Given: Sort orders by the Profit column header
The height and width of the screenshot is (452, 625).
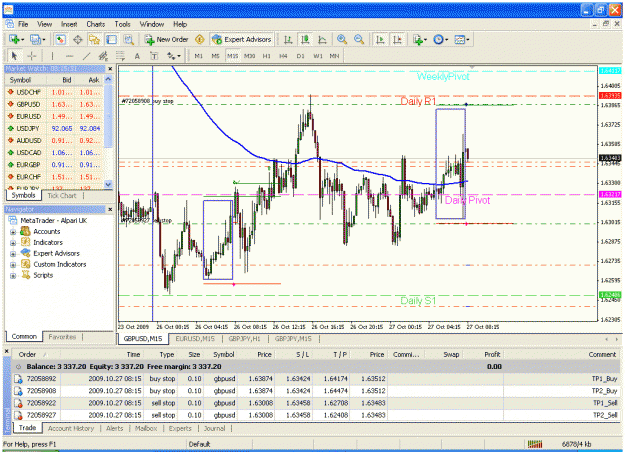Looking at the screenshot, I should pyautogui.click(x=492, y=354).
